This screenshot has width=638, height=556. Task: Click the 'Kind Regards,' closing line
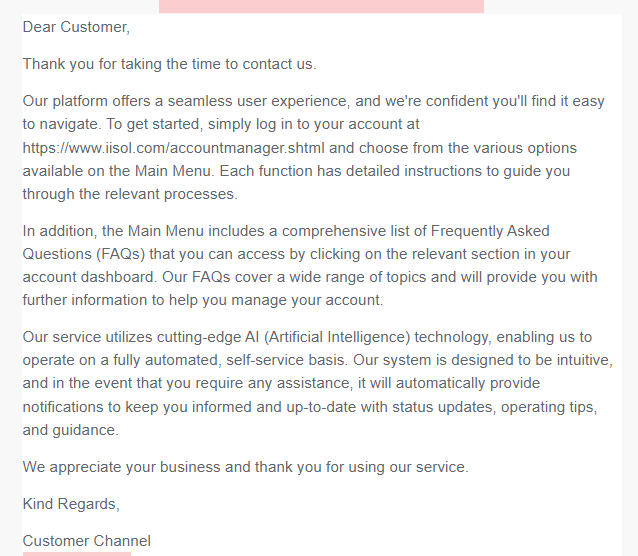point(71,503)
